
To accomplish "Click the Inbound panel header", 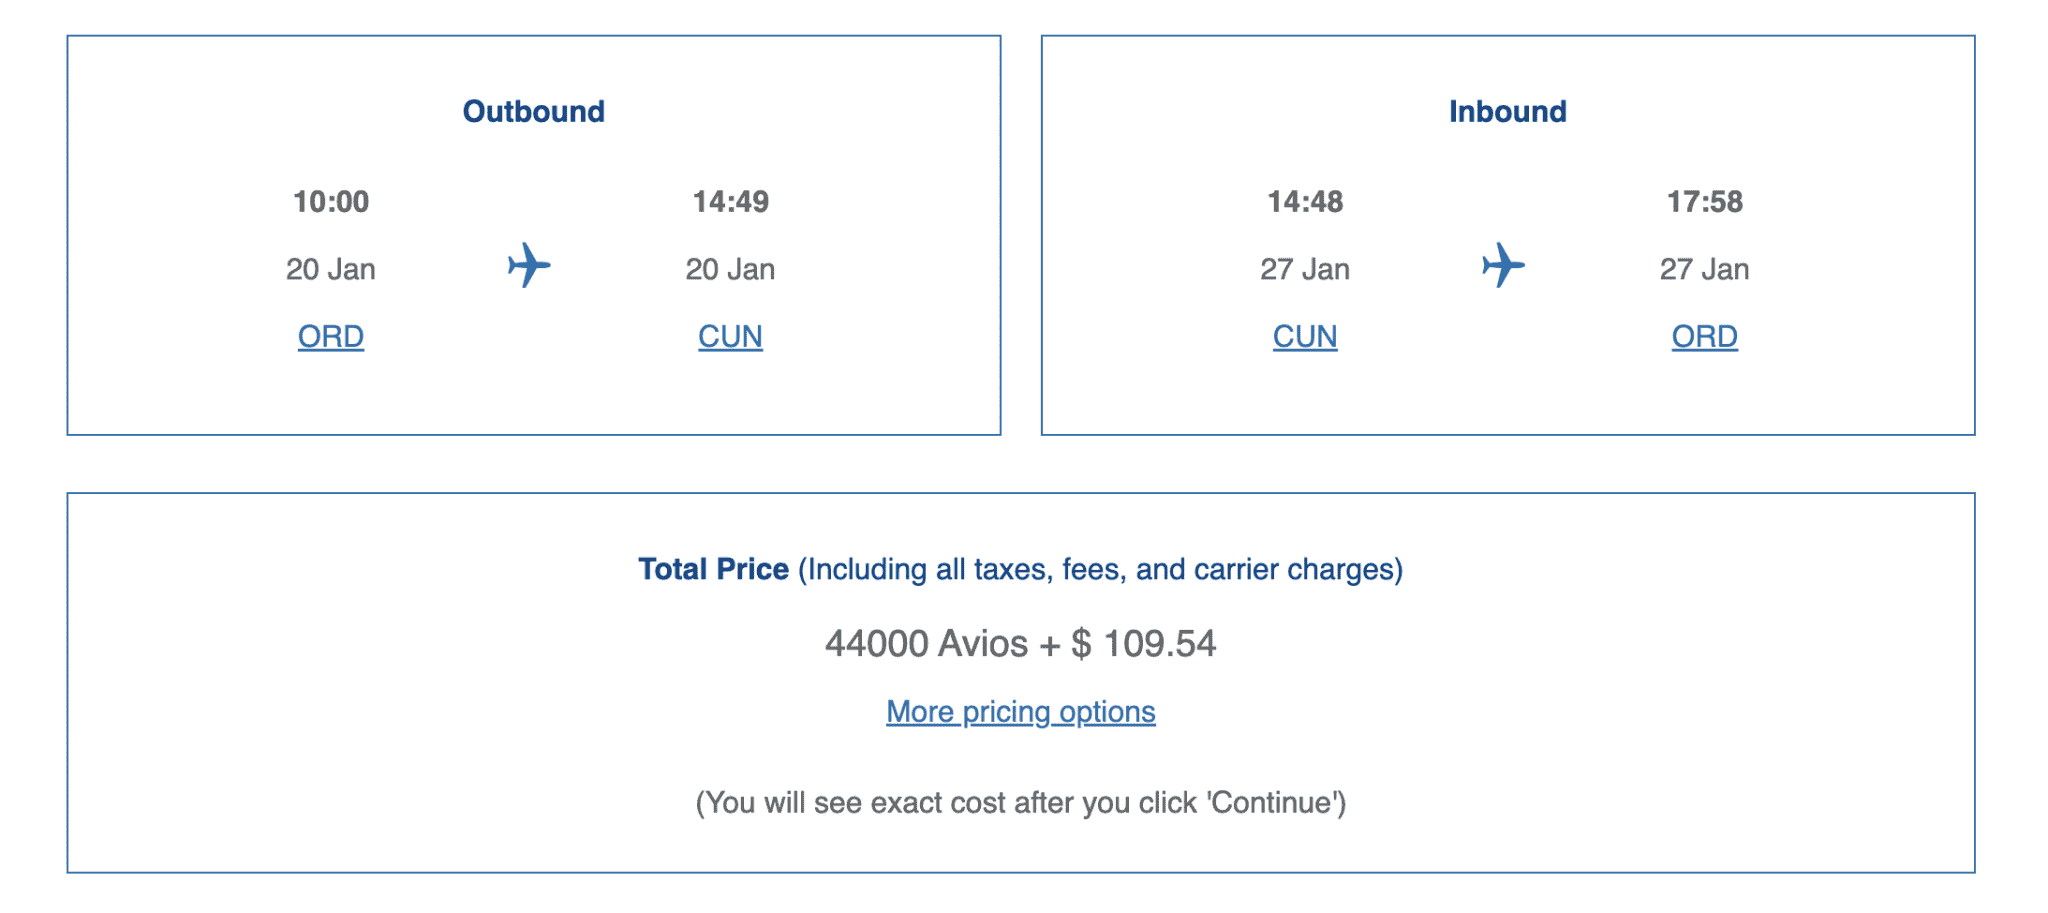I will pos(1507,111).
